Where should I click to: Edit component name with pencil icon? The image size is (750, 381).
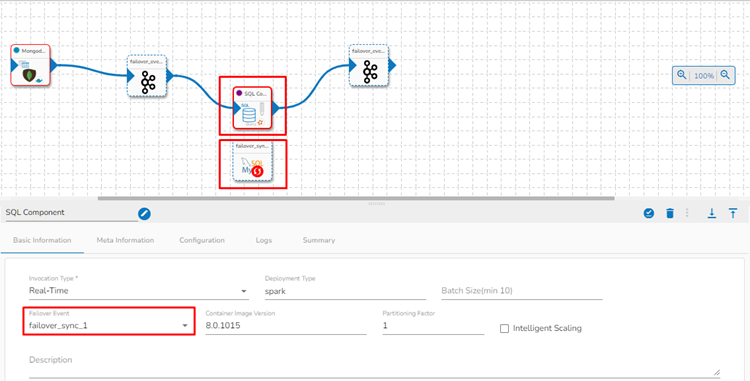144,214
